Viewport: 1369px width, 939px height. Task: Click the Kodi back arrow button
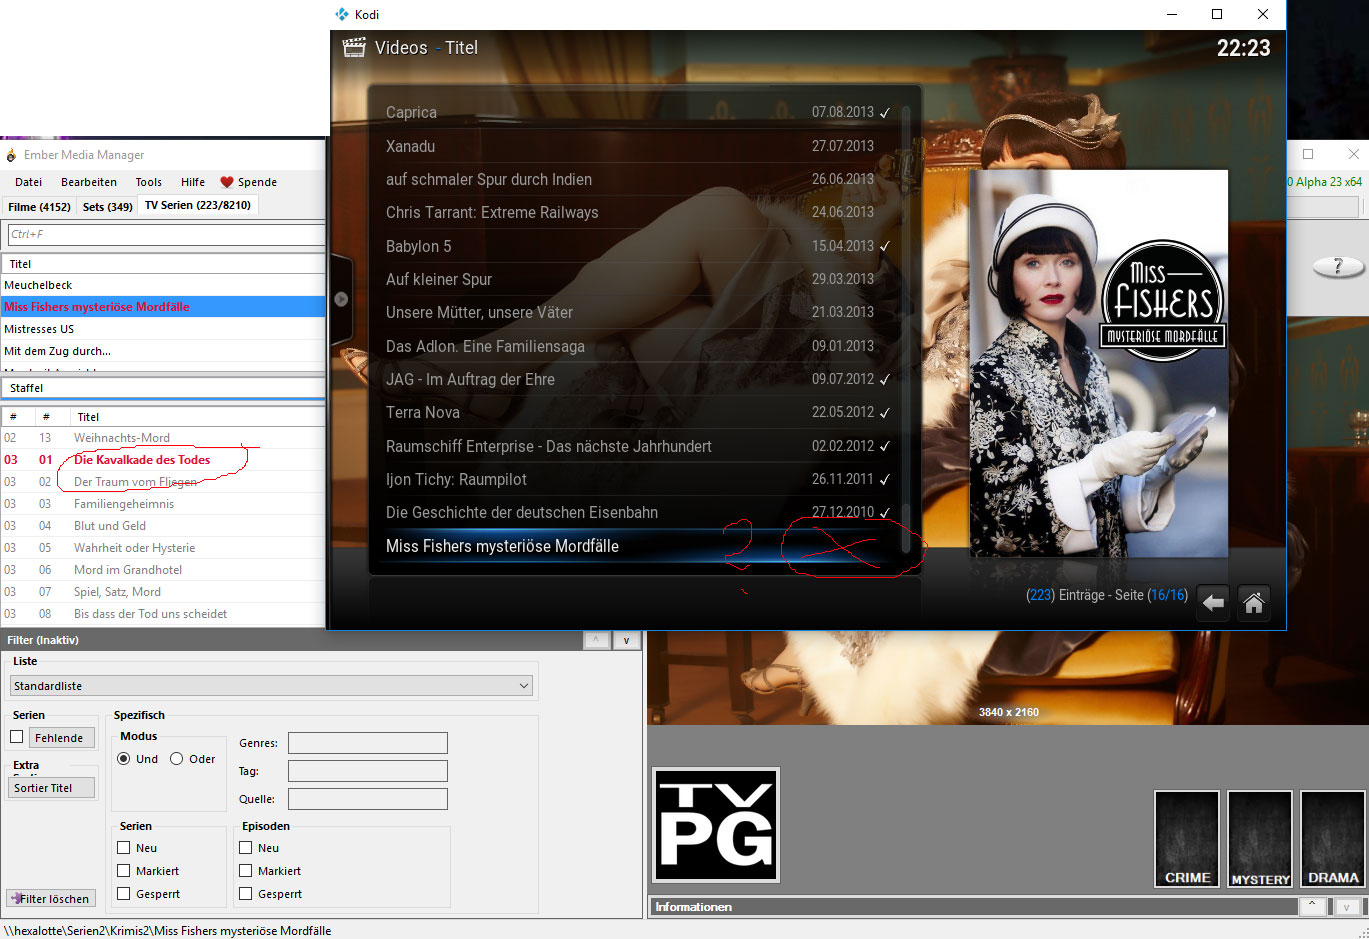click(1213, 603)
